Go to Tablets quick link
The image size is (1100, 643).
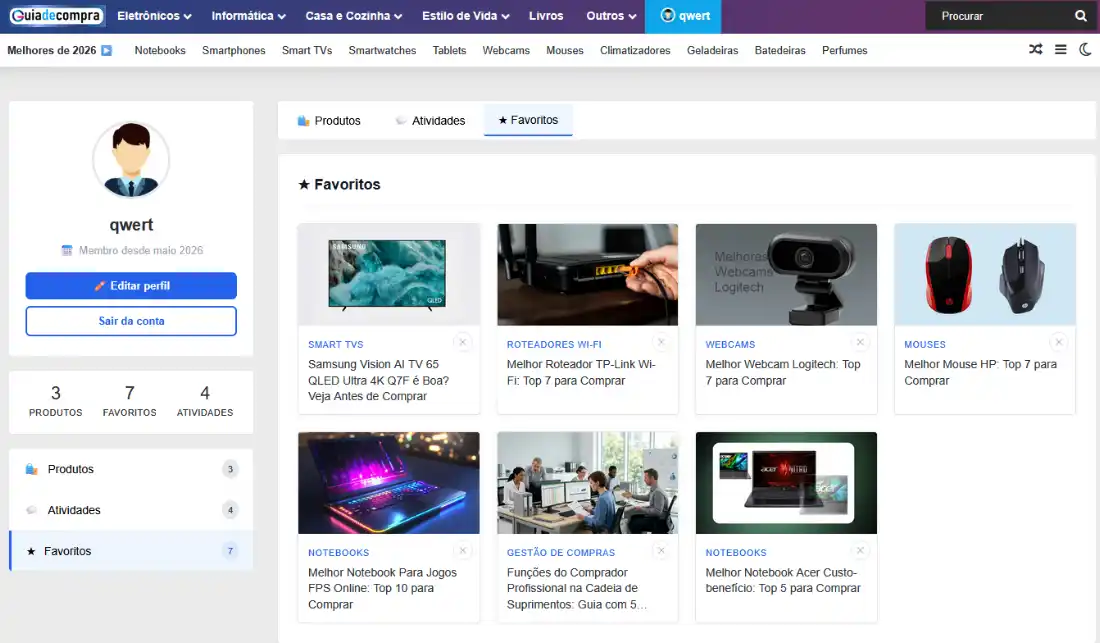tap(449, 50)
